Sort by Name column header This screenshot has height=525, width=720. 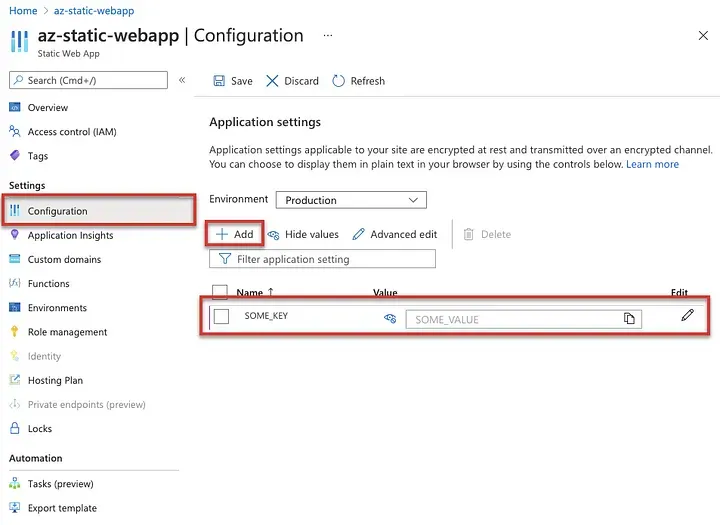[x=255, y=293]
